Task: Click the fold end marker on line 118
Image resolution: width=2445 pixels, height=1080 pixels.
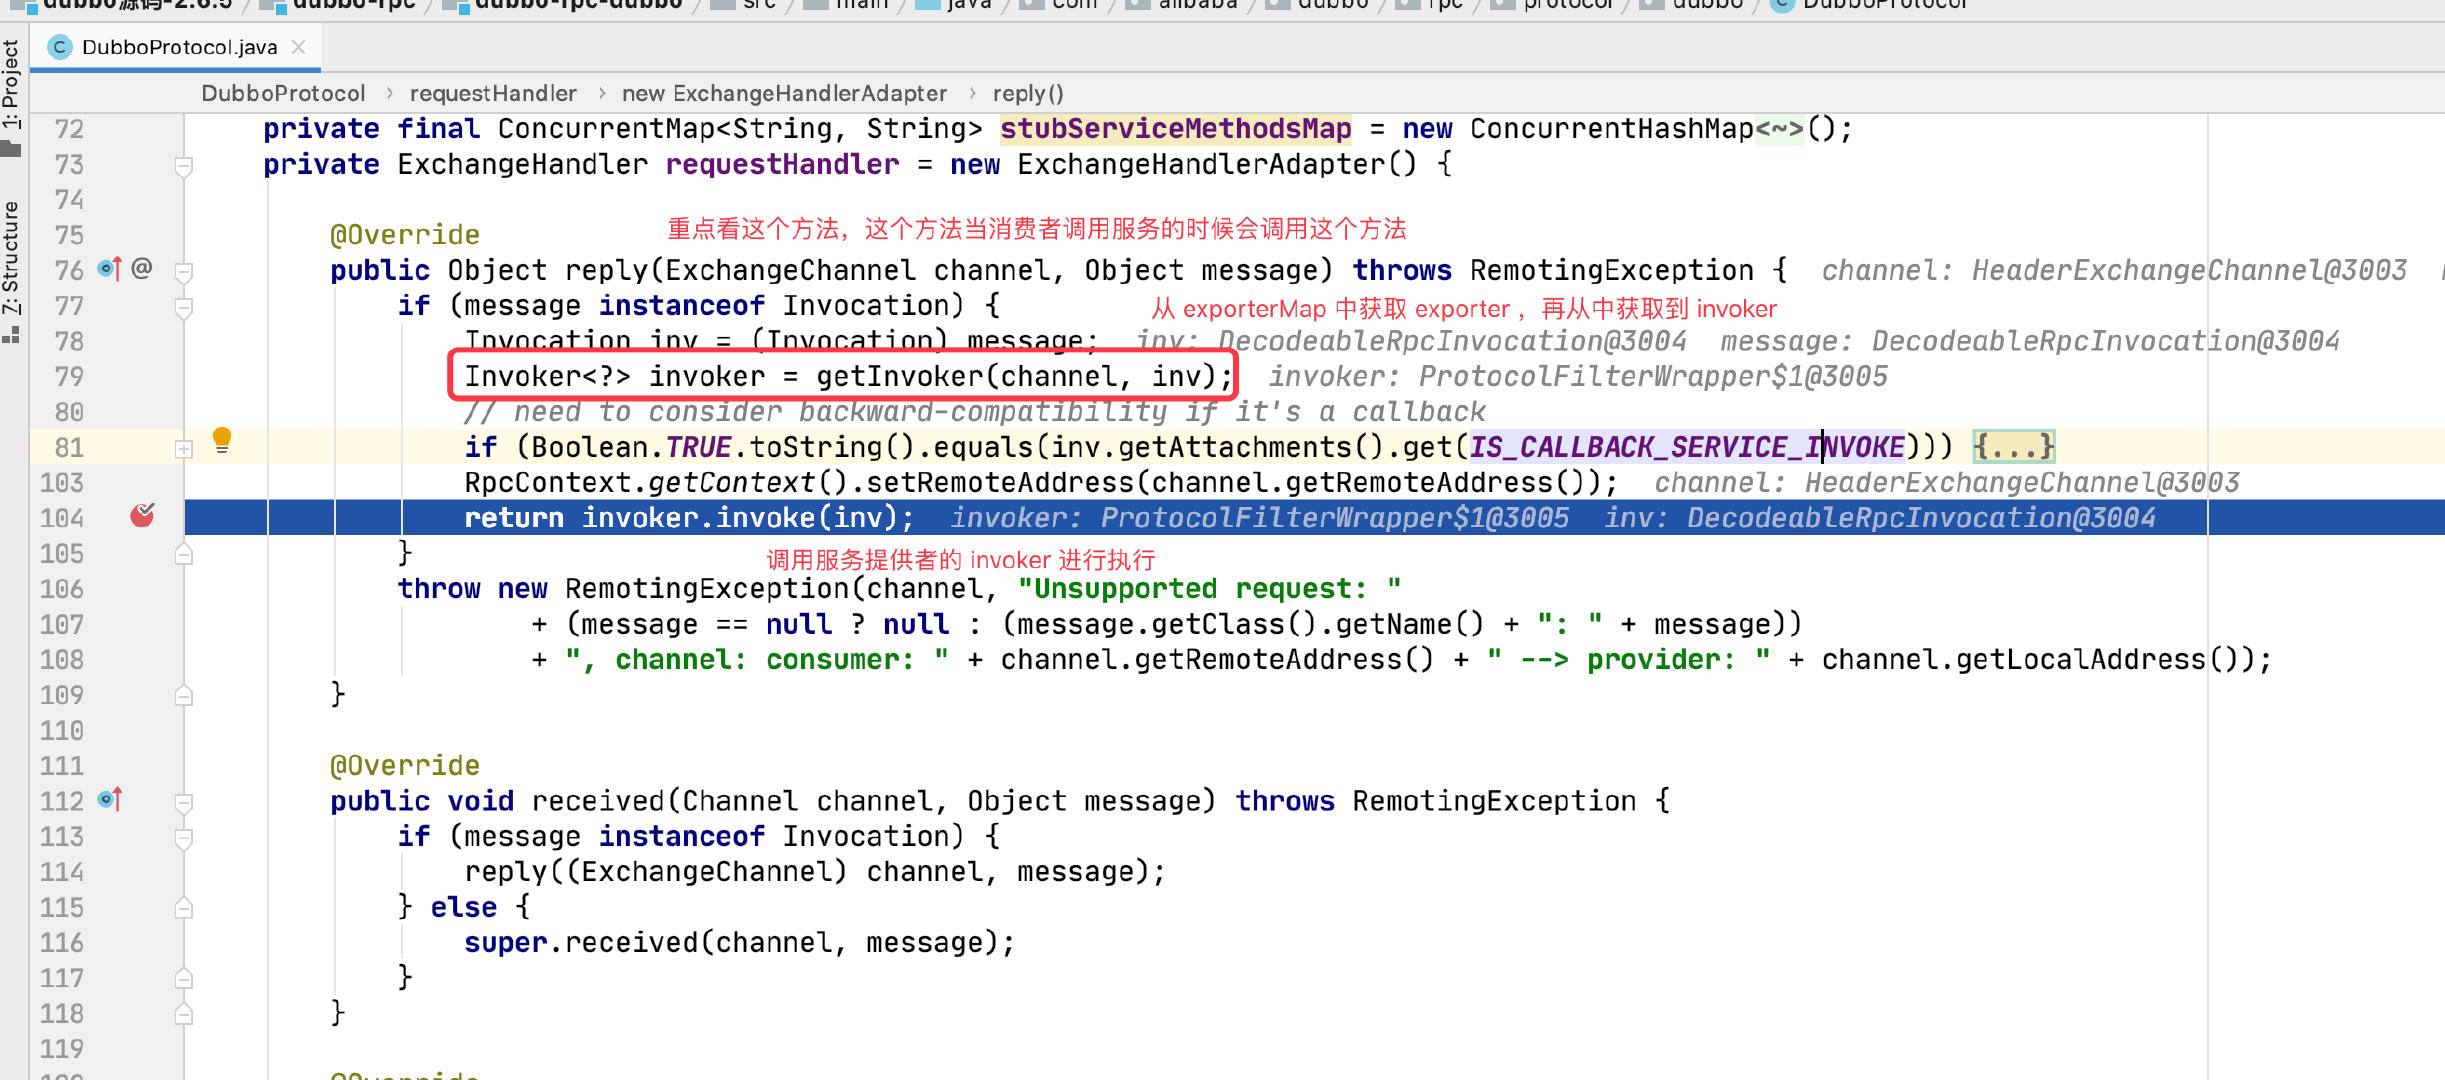Action: [184, 1014]
